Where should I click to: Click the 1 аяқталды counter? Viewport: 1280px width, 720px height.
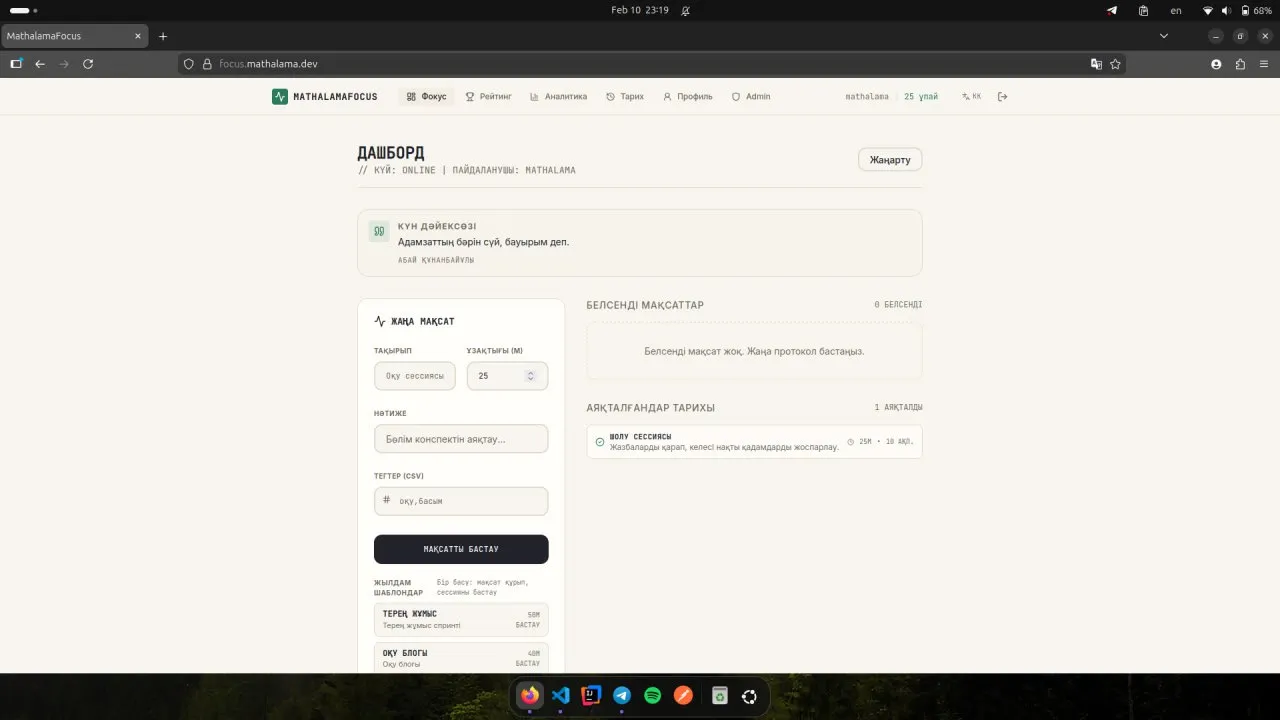(x=898, y=408)
